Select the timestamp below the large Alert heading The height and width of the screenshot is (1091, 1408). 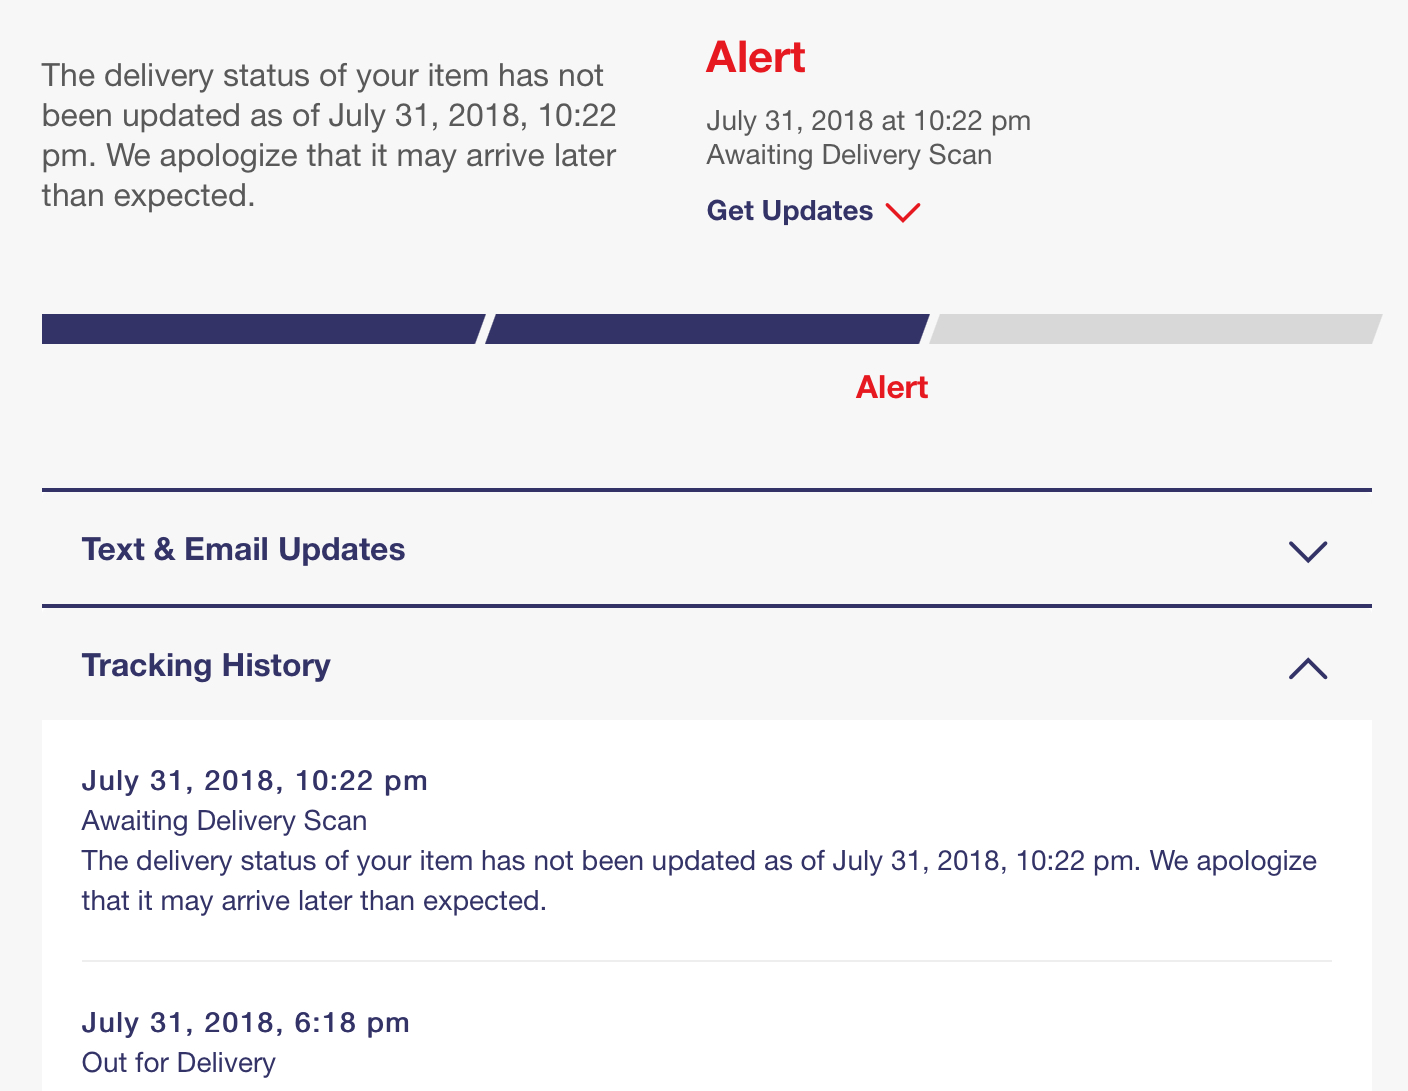pyautogui.click(x=868, y=121)
